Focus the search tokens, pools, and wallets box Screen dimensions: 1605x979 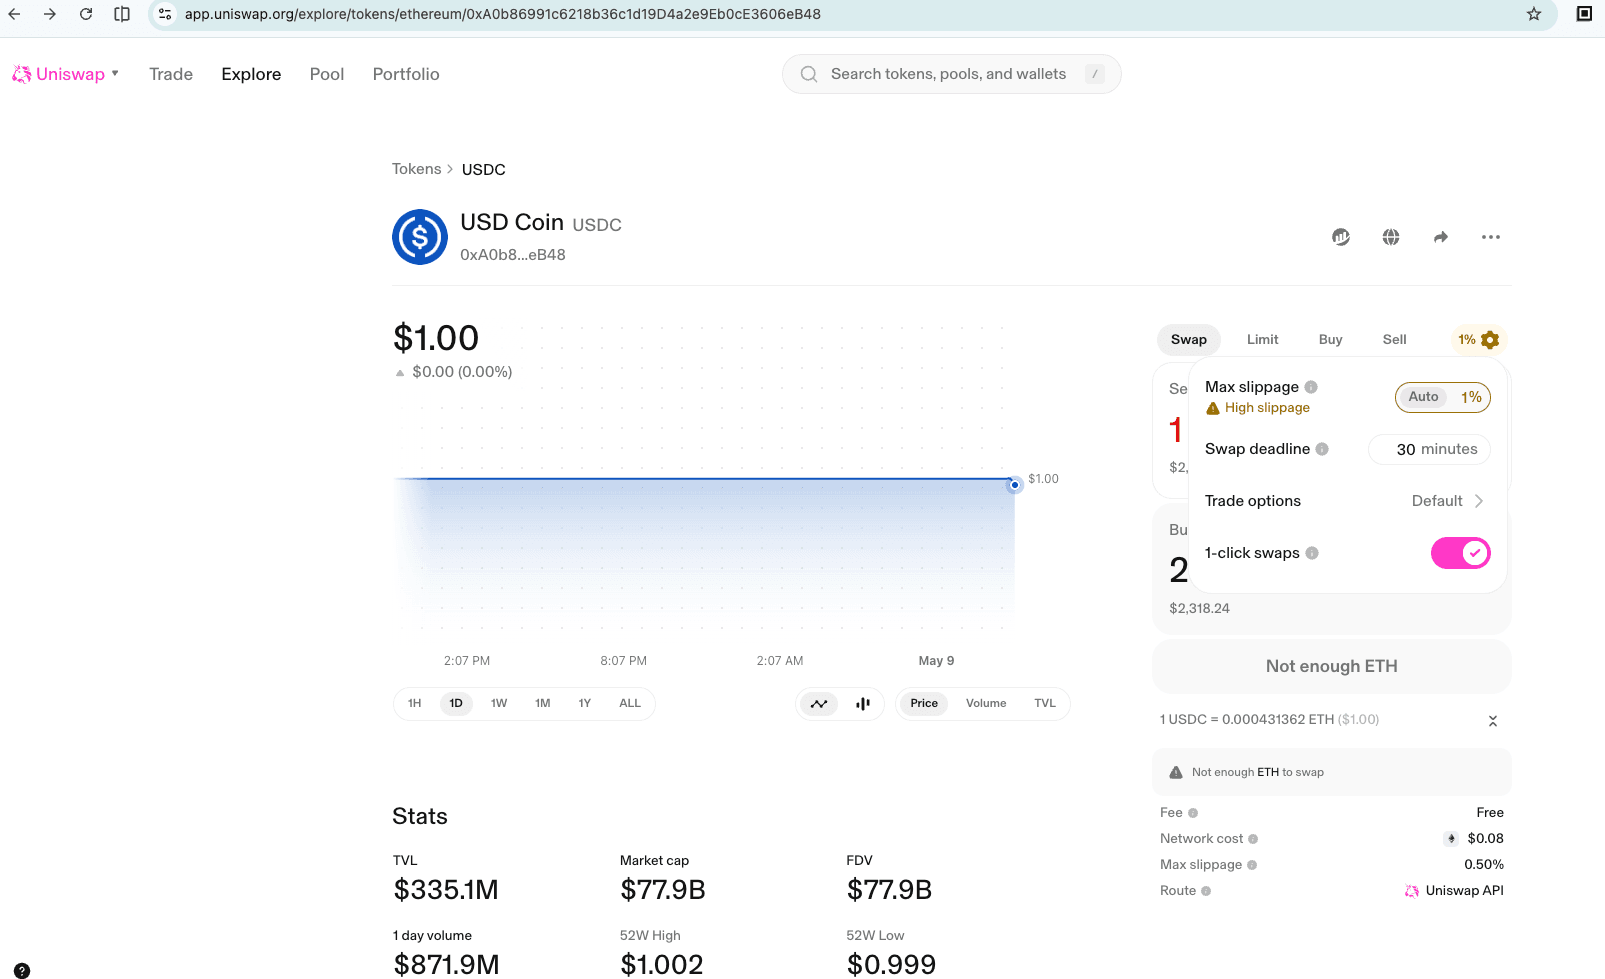[951, 74]
